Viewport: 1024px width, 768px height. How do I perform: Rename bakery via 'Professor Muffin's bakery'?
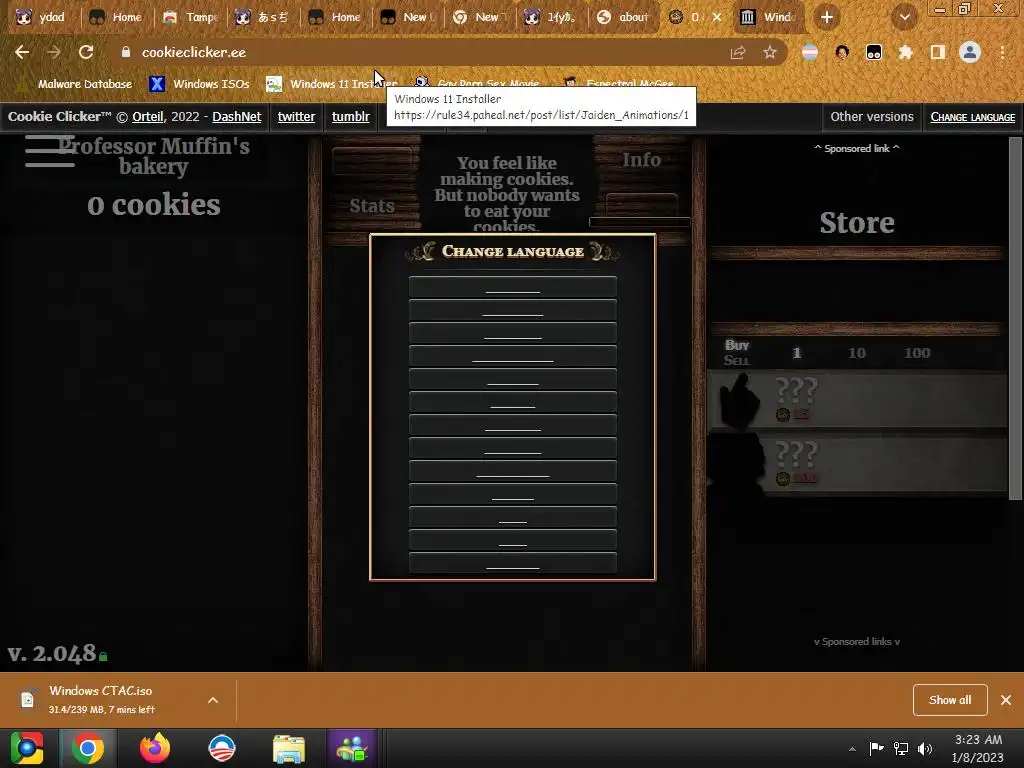click(x=153, y=156)
